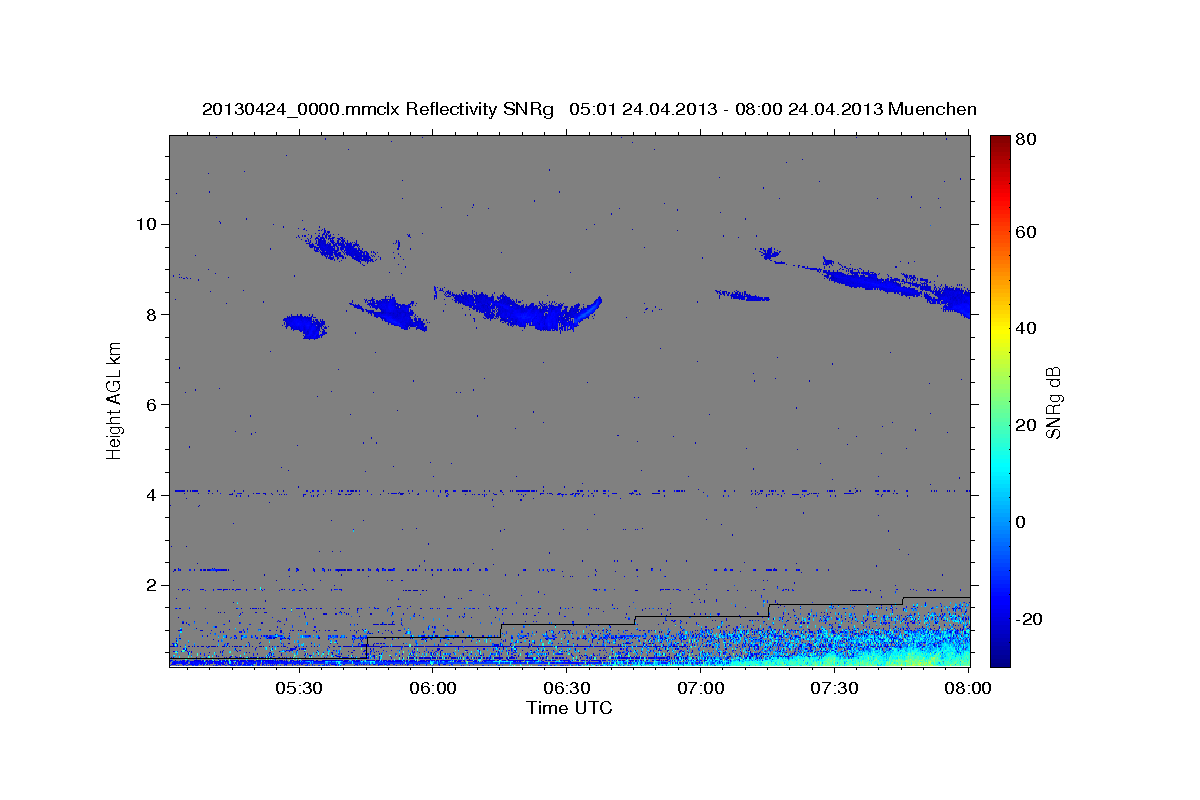The height and width of the screenshot is (800, 1200).
Task: Click the colorbar value -20
Action: pos(1031,619)
